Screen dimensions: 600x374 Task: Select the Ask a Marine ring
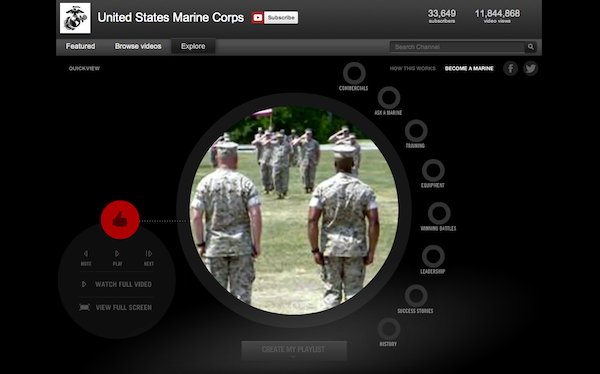389,98
